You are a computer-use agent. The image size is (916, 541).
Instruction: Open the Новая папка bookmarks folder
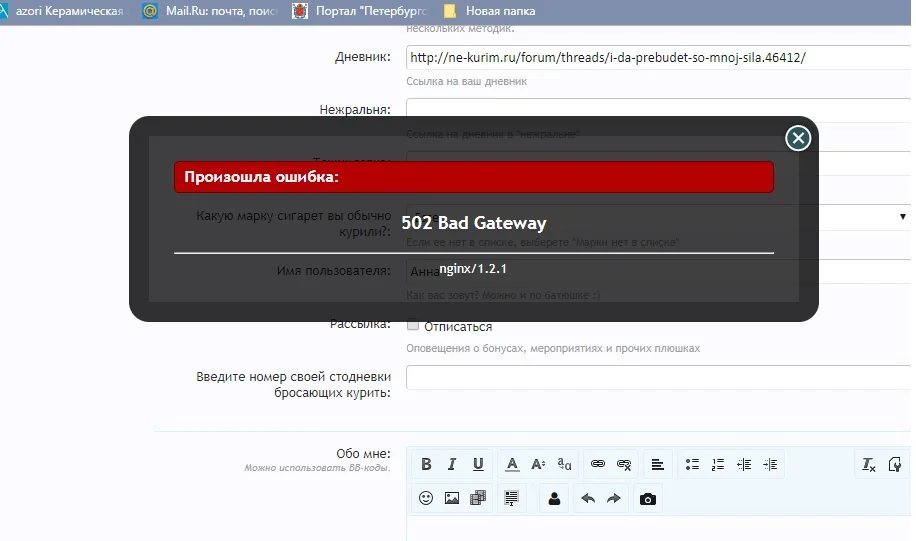[x=490, y=11]
